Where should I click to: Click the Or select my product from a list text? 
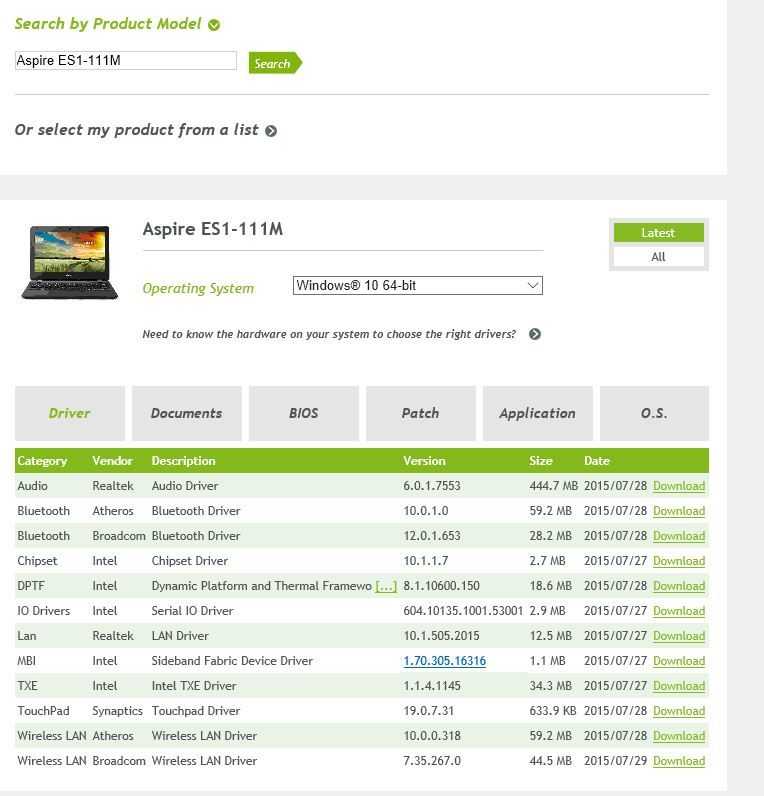click(x=137, y=130)
